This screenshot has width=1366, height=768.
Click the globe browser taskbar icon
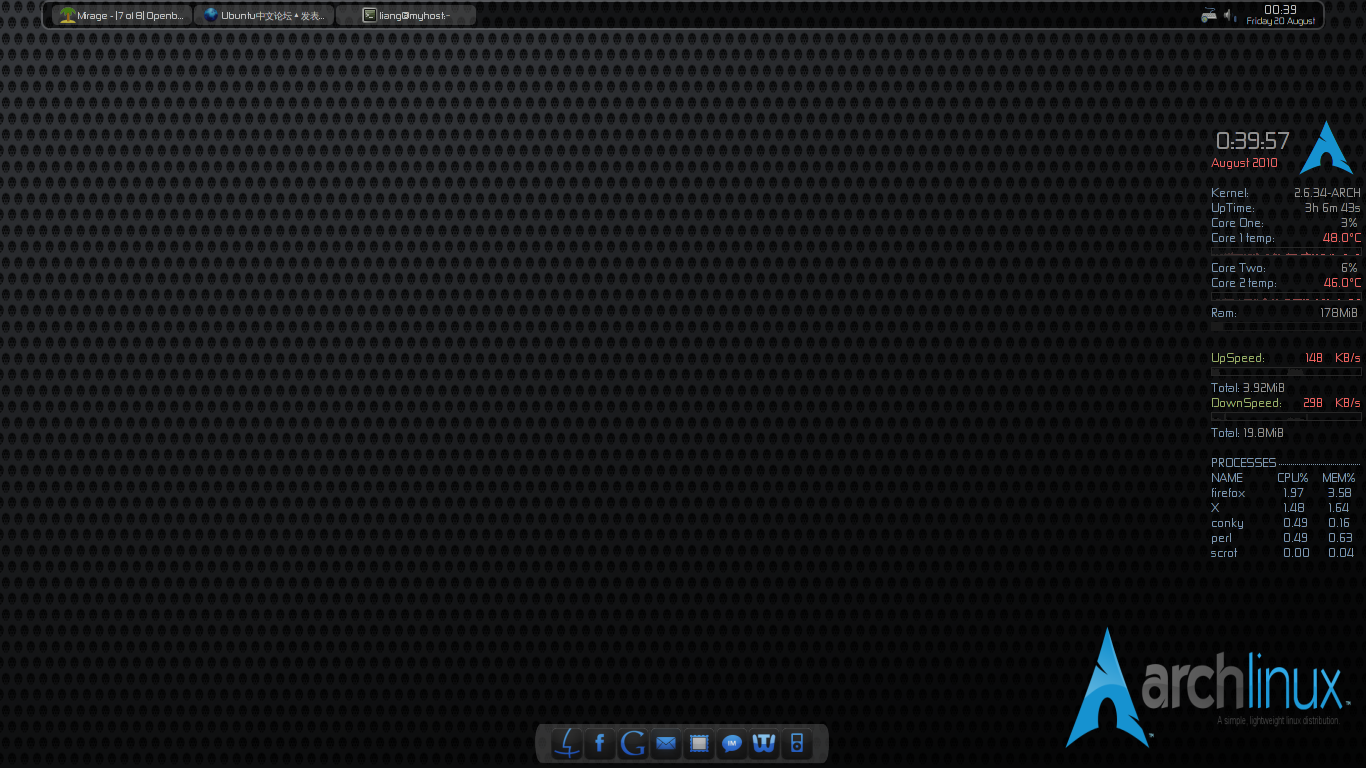[210, 15]
